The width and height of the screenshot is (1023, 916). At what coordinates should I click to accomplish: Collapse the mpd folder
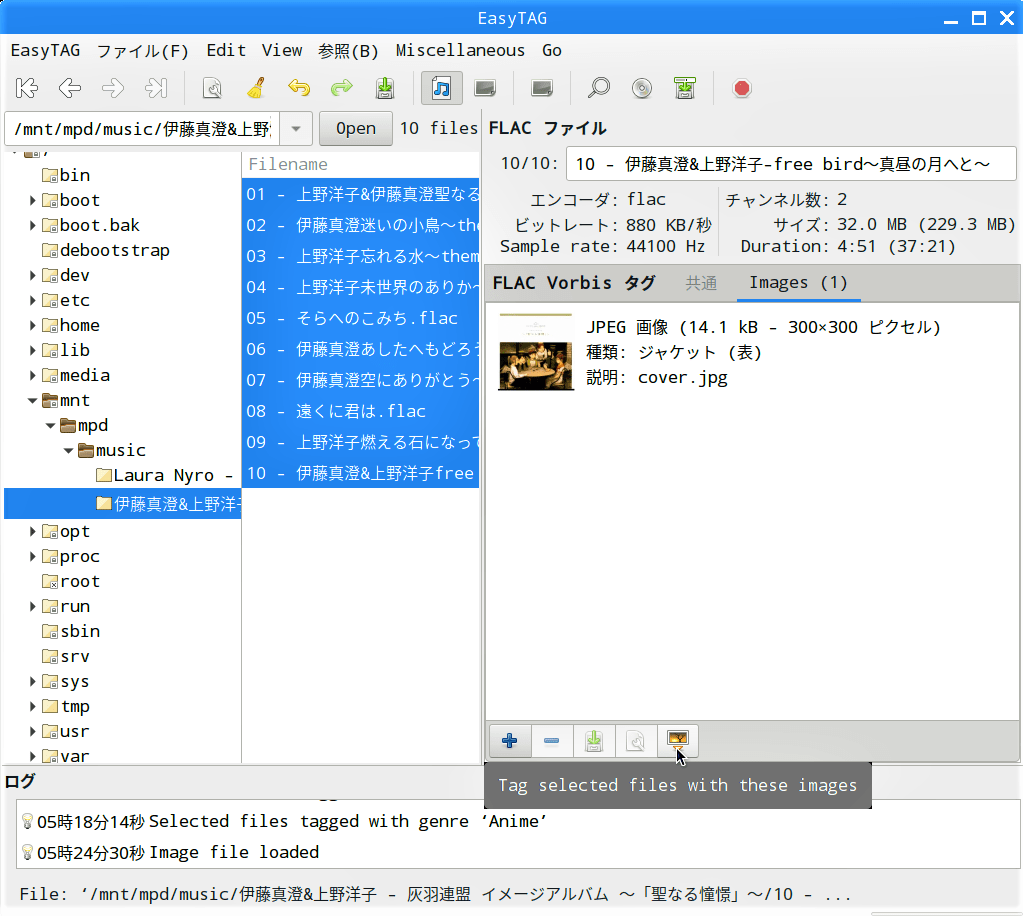(x=50, y=425)
